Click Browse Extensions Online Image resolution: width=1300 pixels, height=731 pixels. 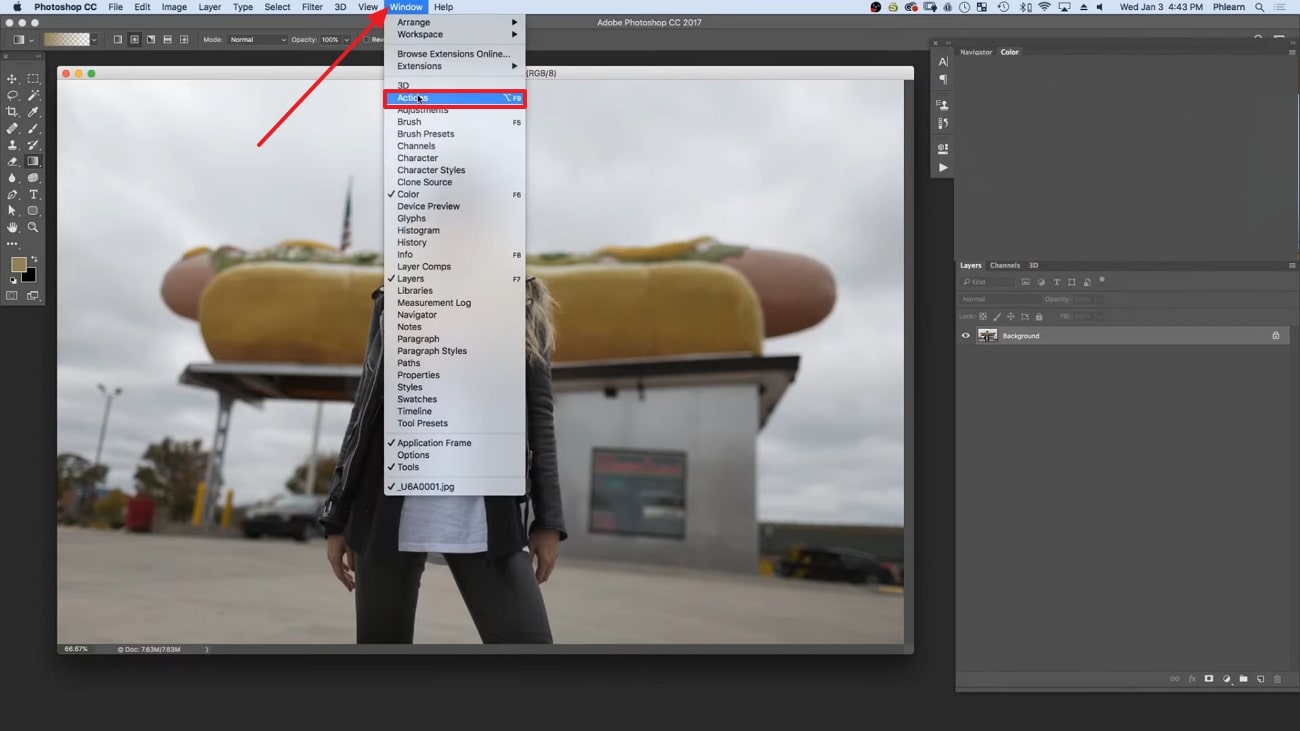(x=455, y=54)
